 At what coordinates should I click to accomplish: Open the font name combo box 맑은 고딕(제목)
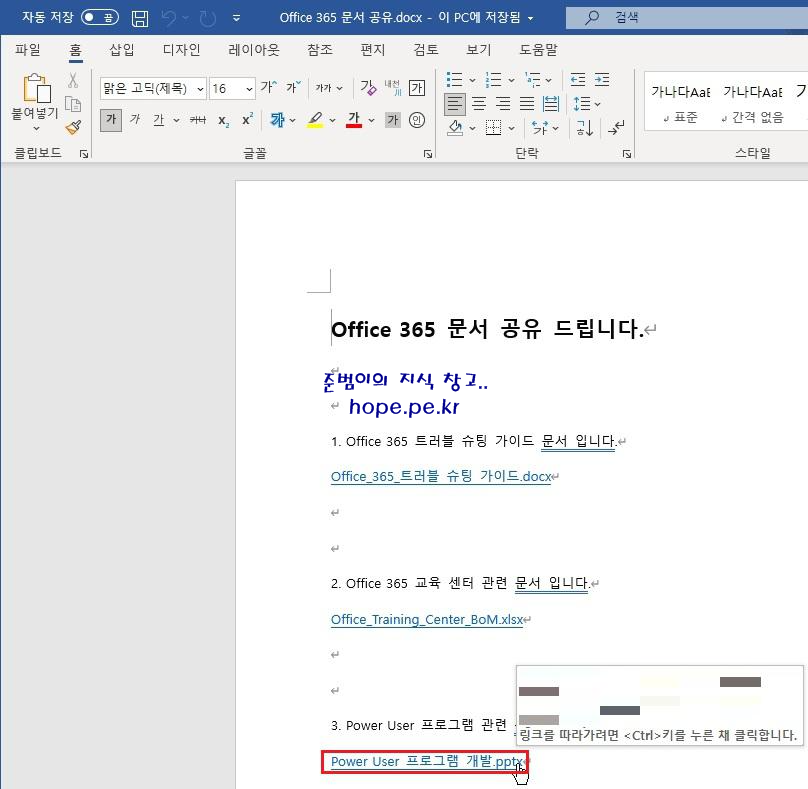coord(153,89)
